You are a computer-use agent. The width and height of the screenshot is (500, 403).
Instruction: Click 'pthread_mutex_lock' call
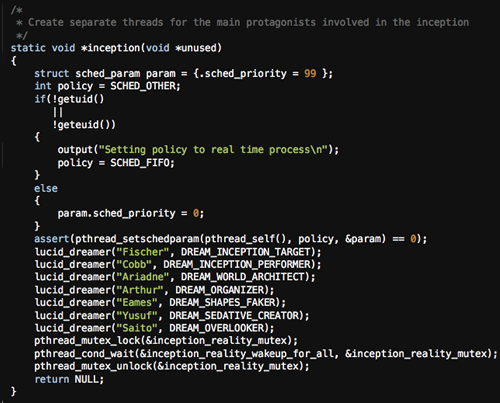click(87, 341)
